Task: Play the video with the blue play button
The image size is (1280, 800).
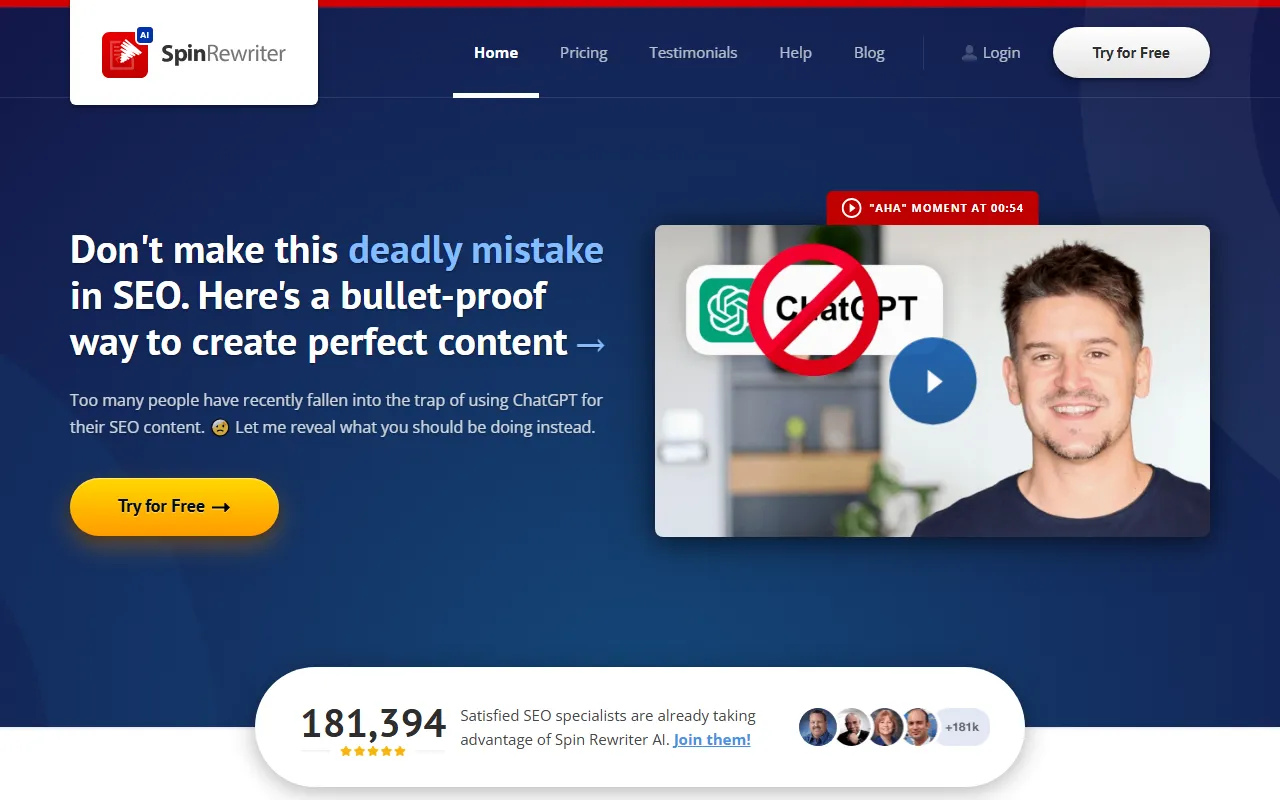Action: [932, 381]
